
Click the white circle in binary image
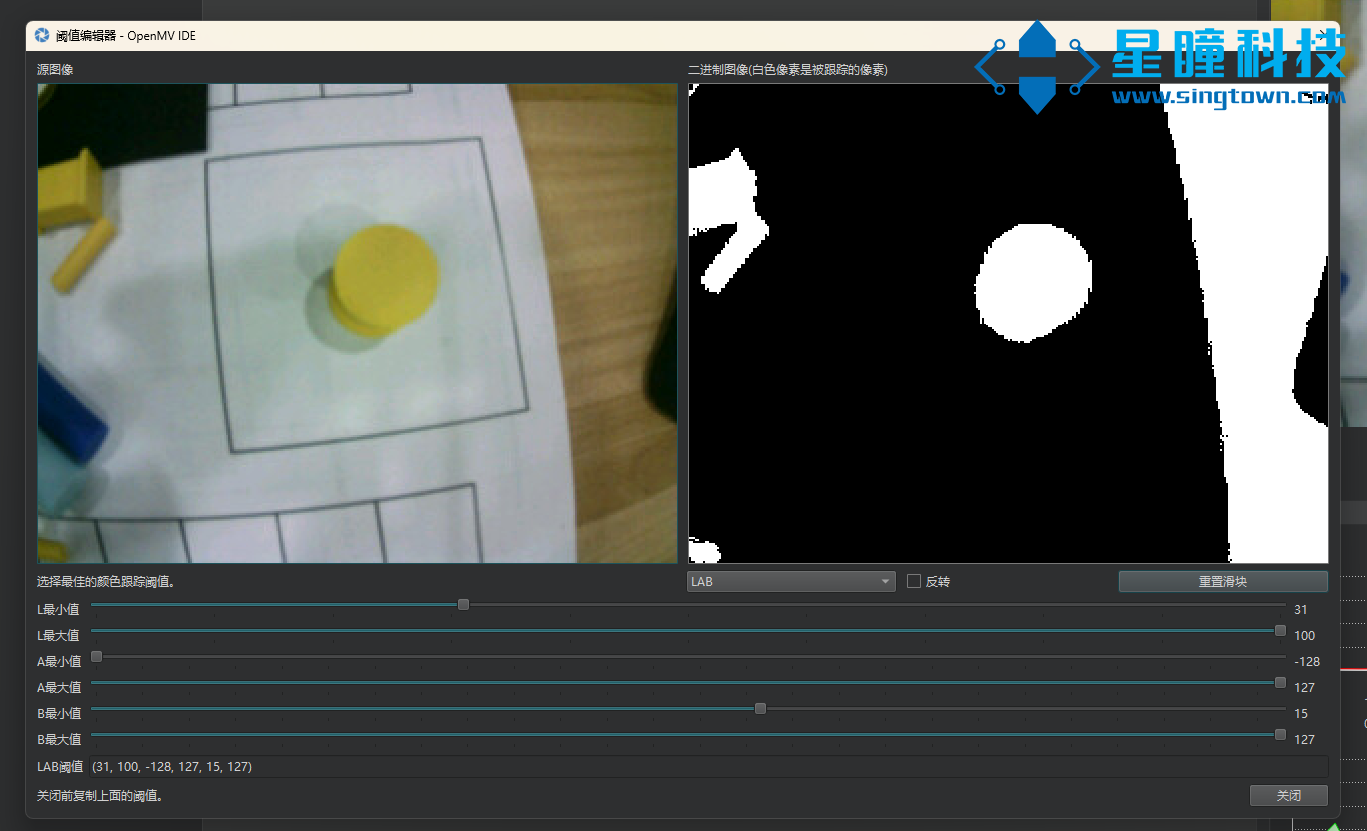click(x=1033, y=282)
